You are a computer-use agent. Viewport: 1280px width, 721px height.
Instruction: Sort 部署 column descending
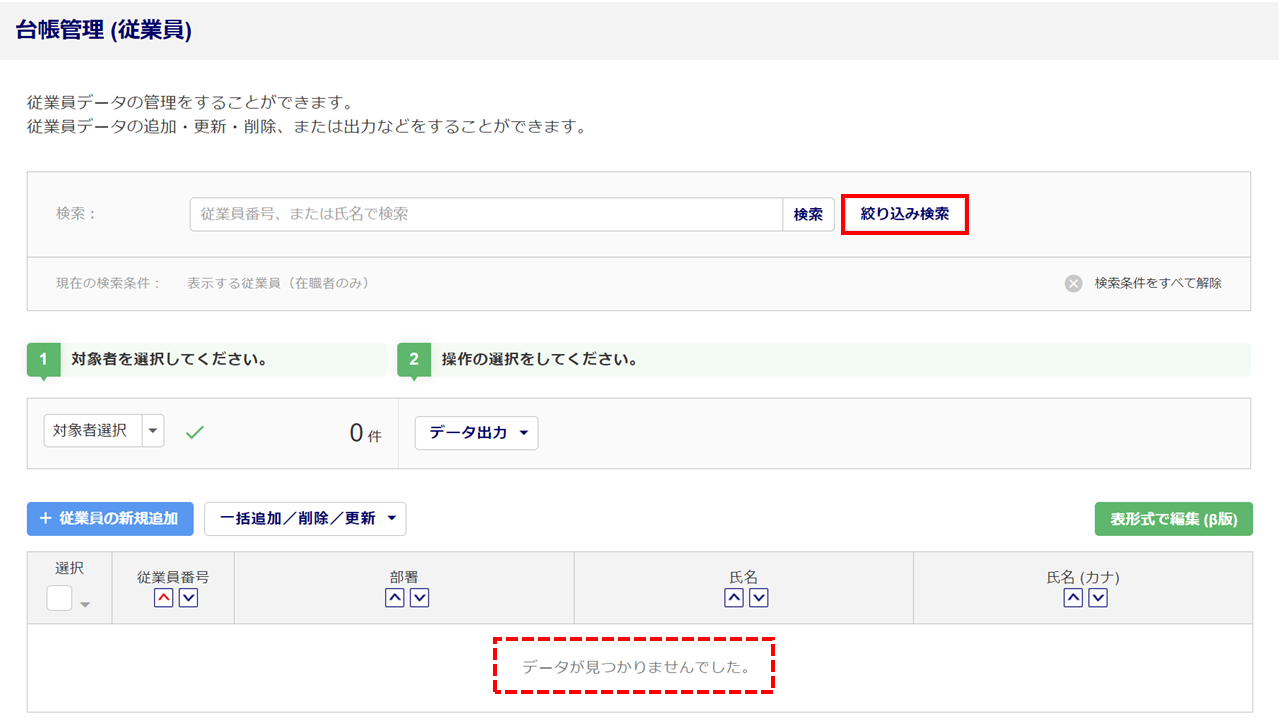(x=420, y=597)
